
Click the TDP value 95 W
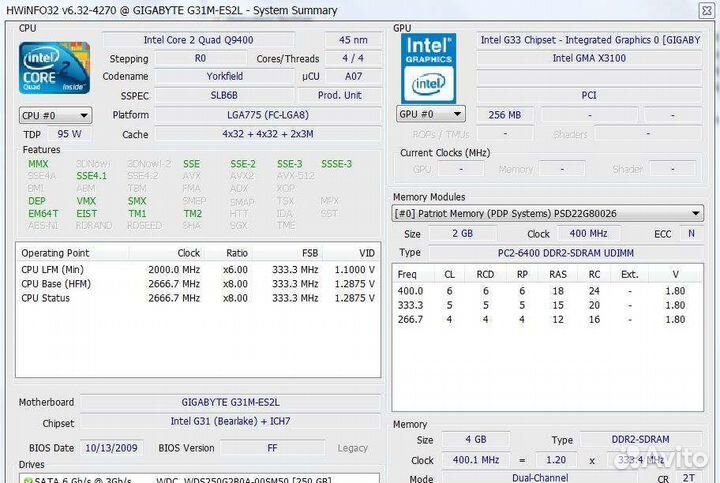click(69, 134)
